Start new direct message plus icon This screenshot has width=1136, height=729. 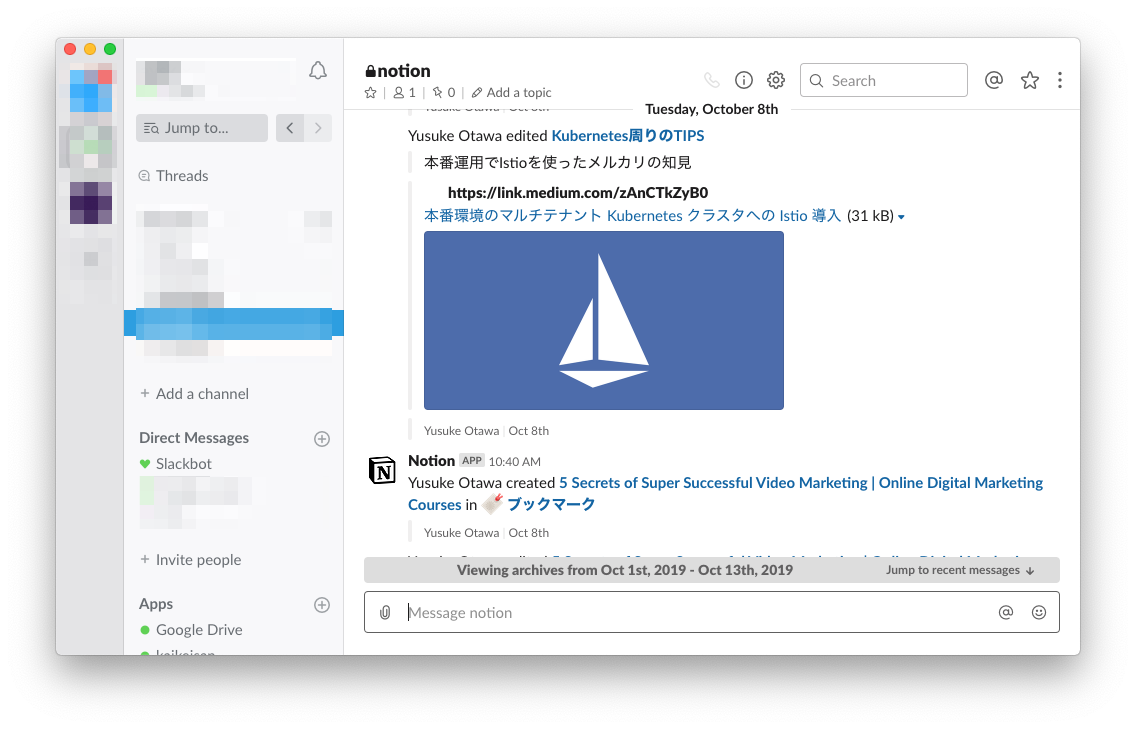coord(322,438)
